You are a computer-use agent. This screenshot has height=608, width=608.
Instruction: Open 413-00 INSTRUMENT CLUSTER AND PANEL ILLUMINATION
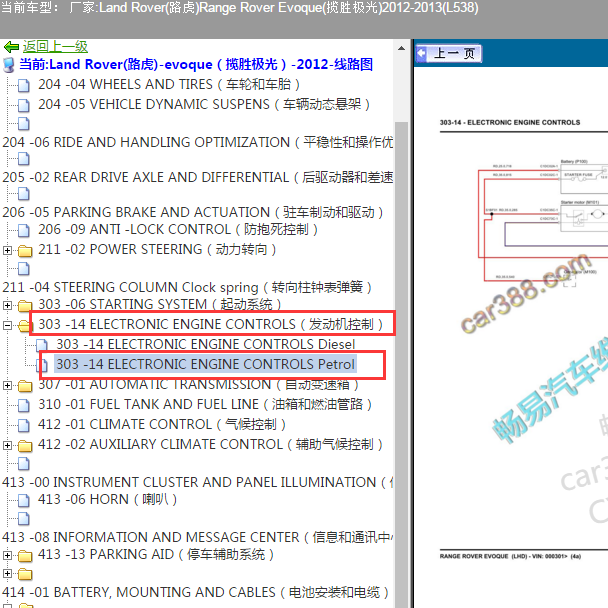click(x=197, y=482)
